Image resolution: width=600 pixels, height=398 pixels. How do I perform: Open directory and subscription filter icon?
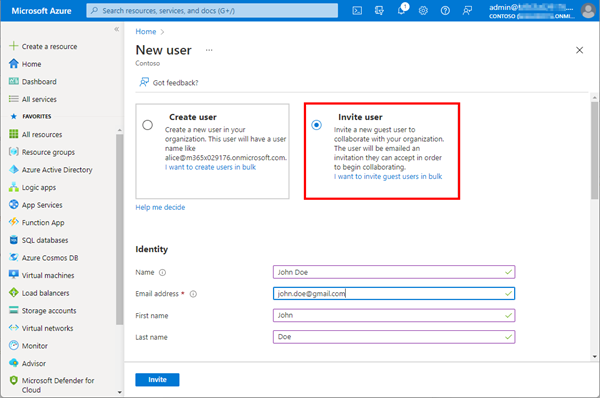click(379, 11)
